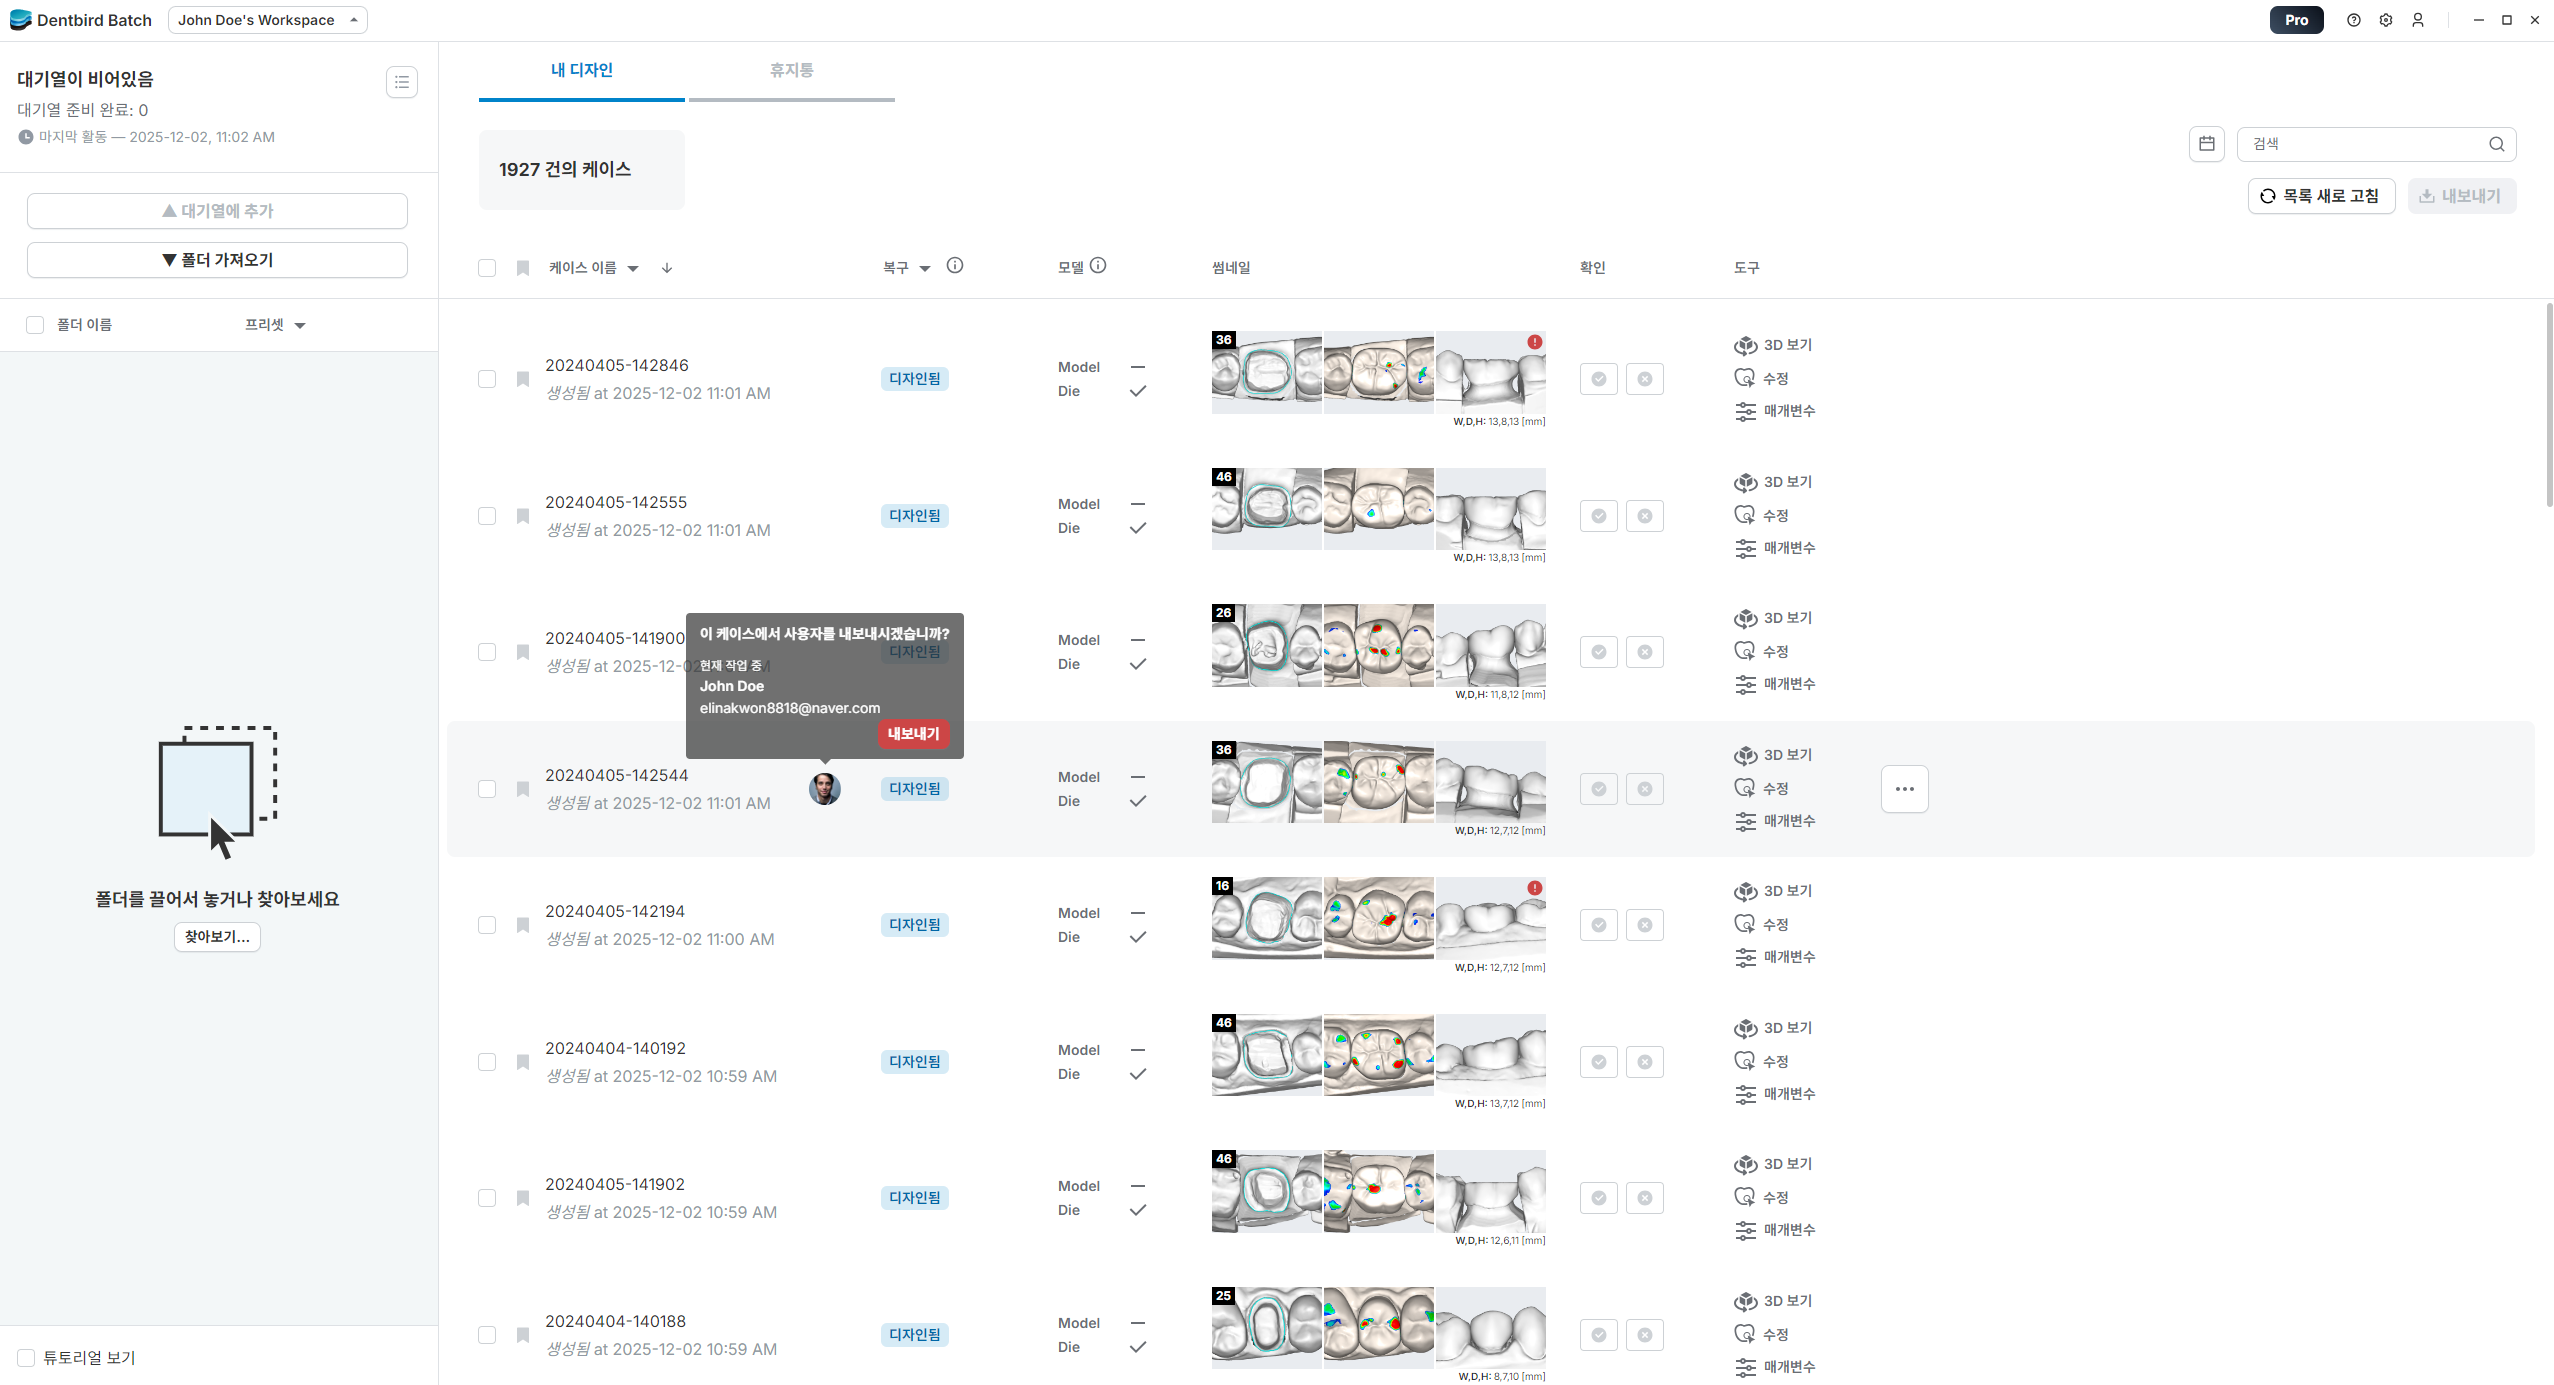Click the queue list icon in sidebar

[x=401, y=82]
